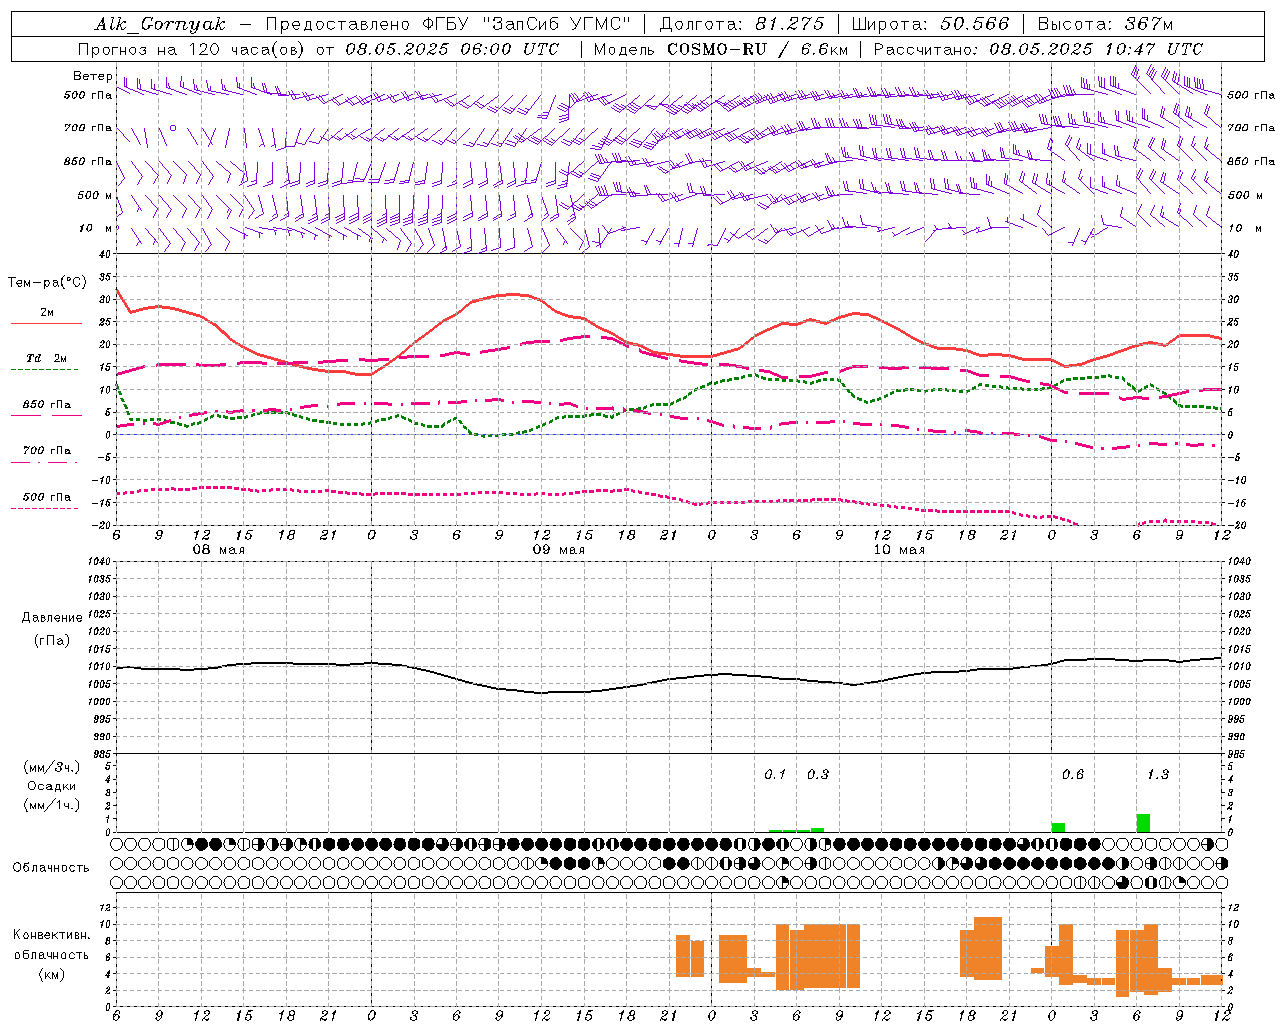The image size is (1280, 1024).
Task: Click computed time 08.05.2025 10:47 UTC
Action: point(1096,49)
